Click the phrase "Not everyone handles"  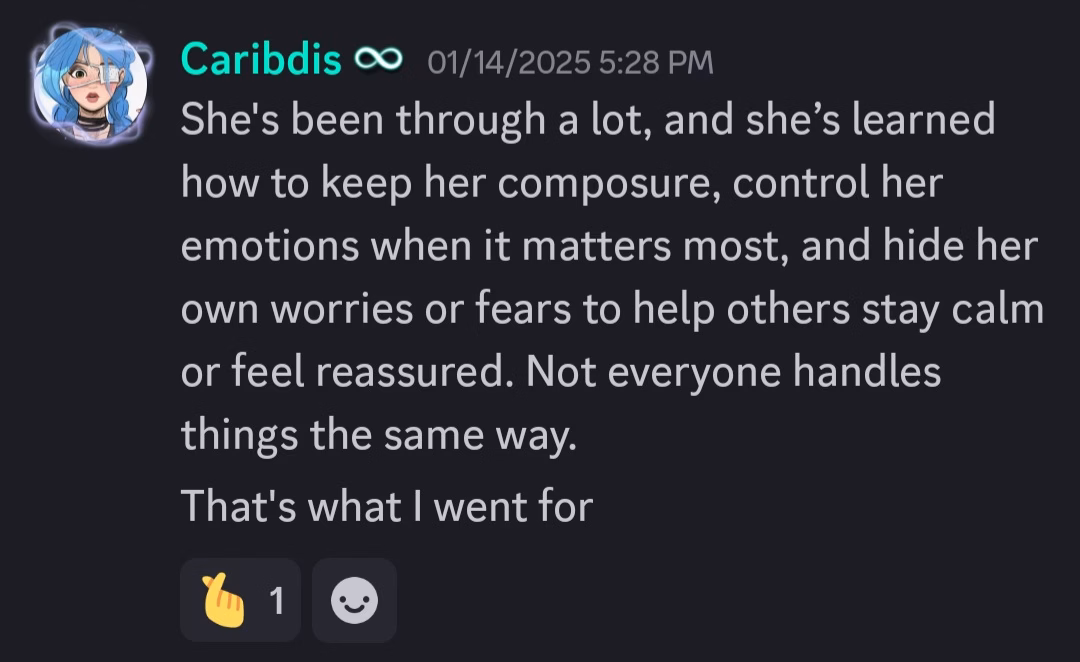734,372
